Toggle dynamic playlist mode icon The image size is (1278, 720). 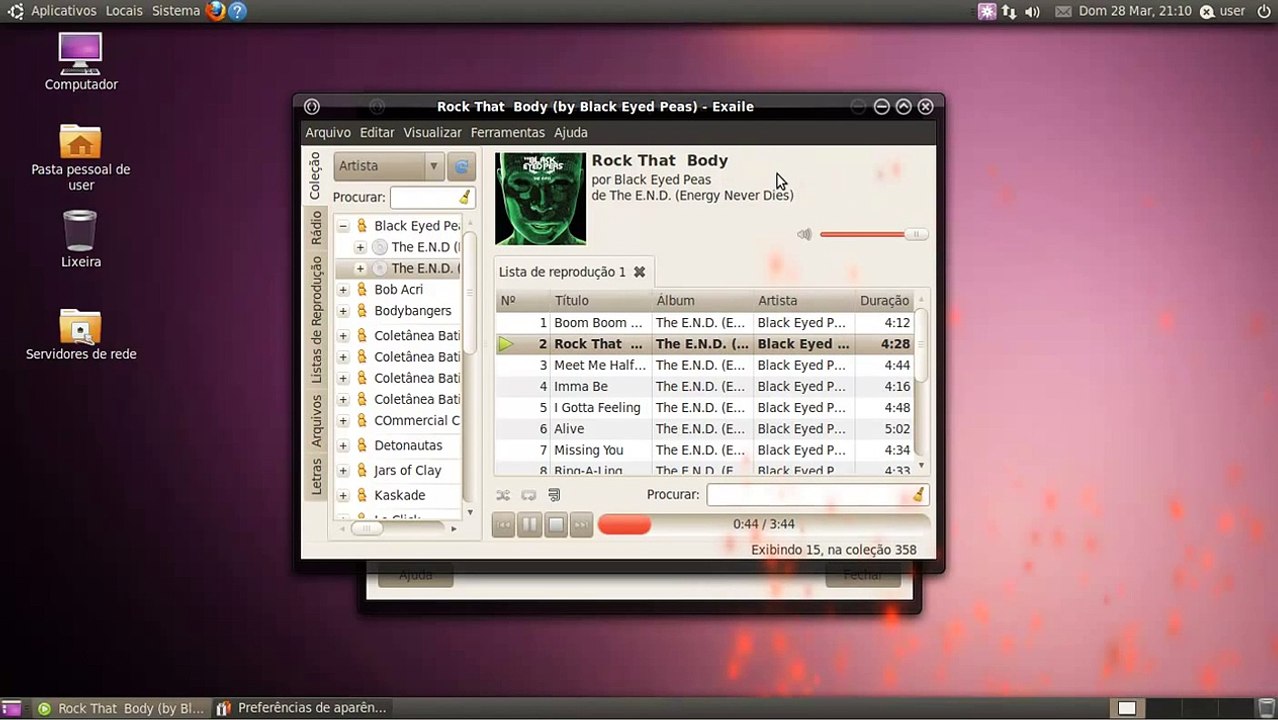(x=554, y=495)
